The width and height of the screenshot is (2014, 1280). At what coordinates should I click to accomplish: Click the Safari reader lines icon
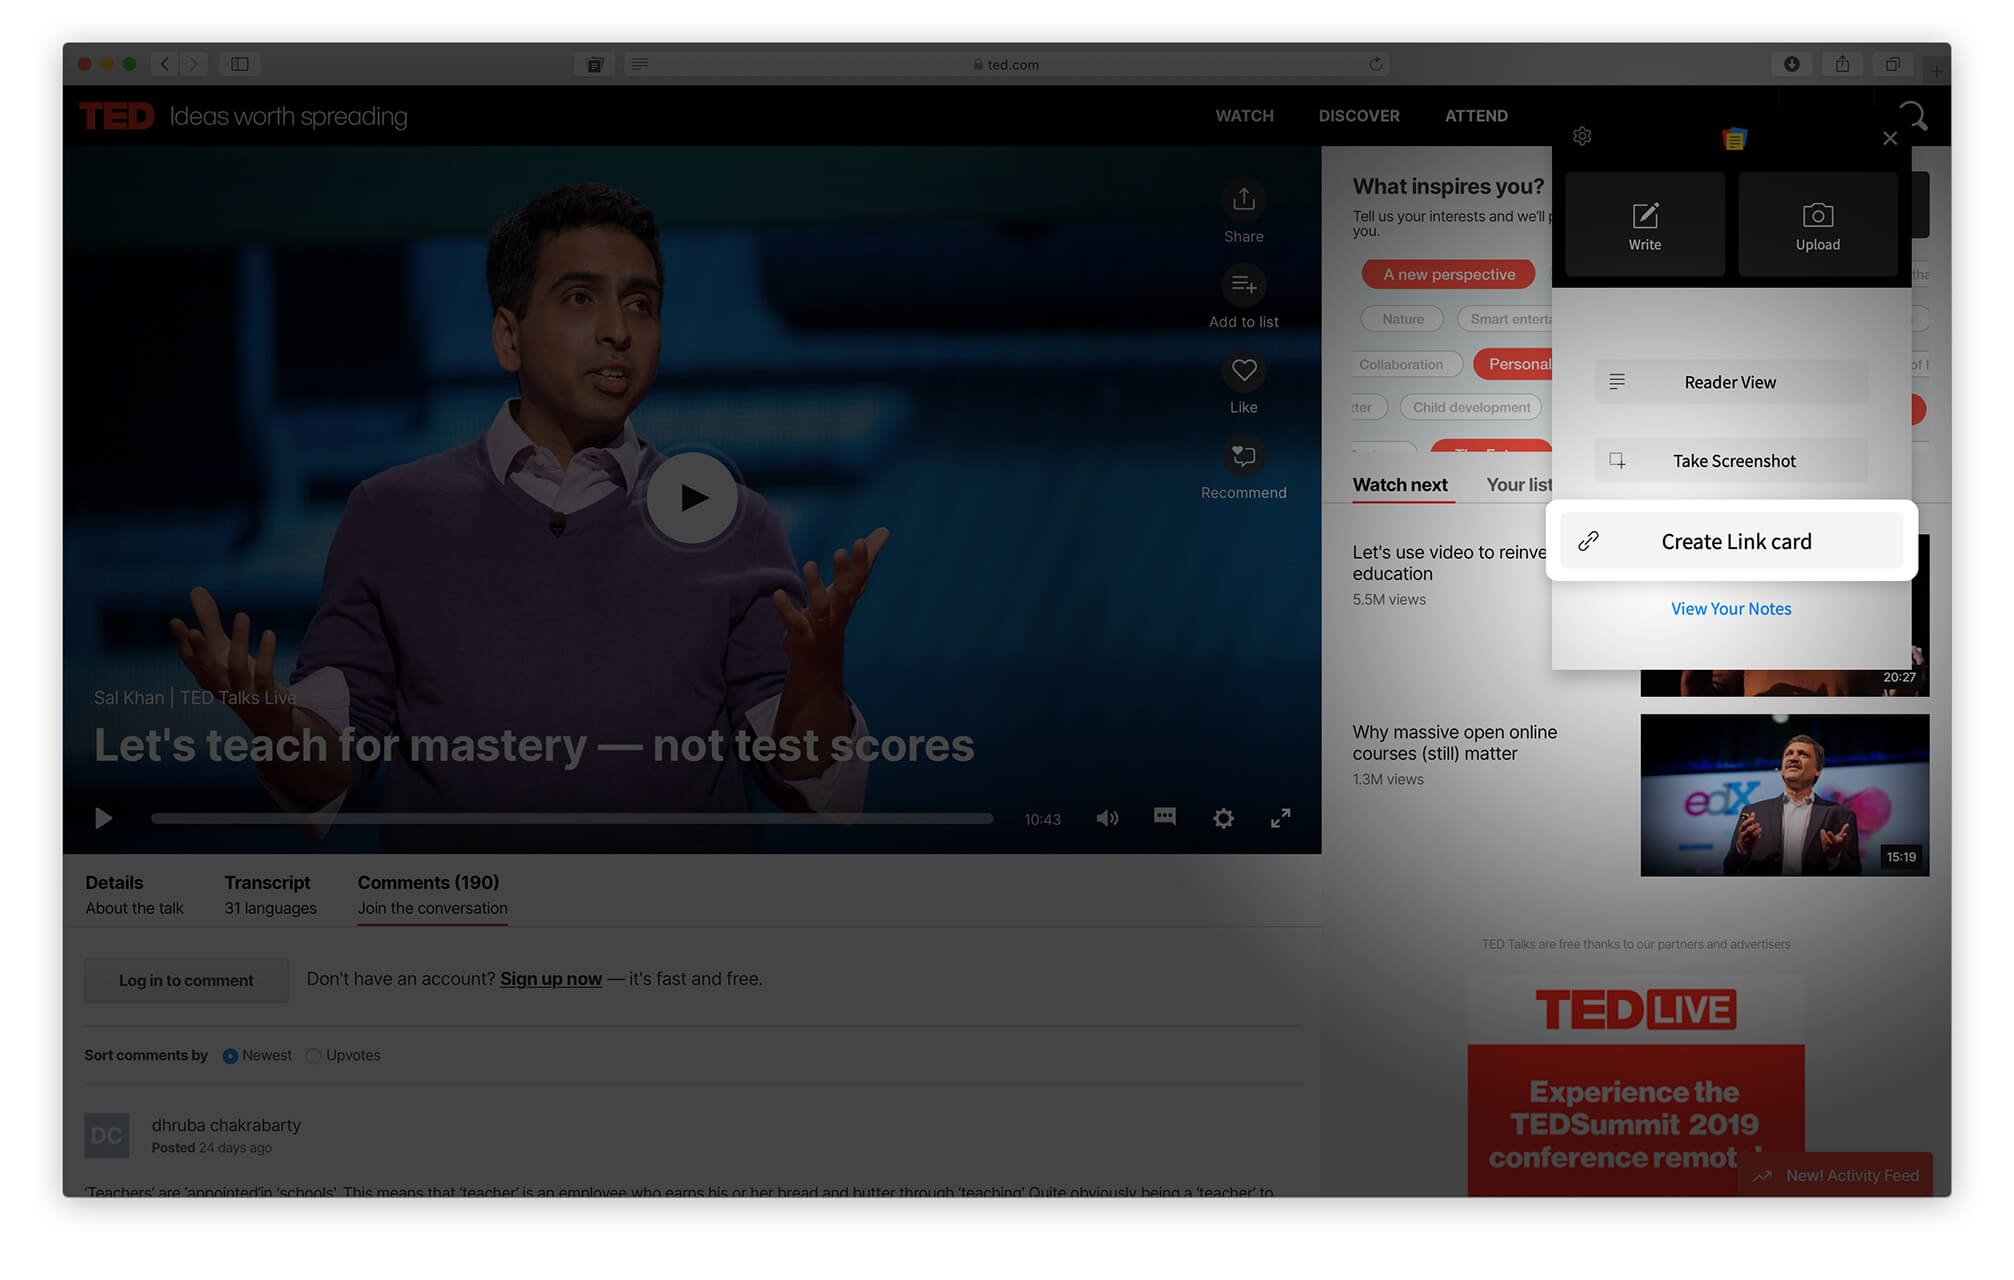click(640, 64)
